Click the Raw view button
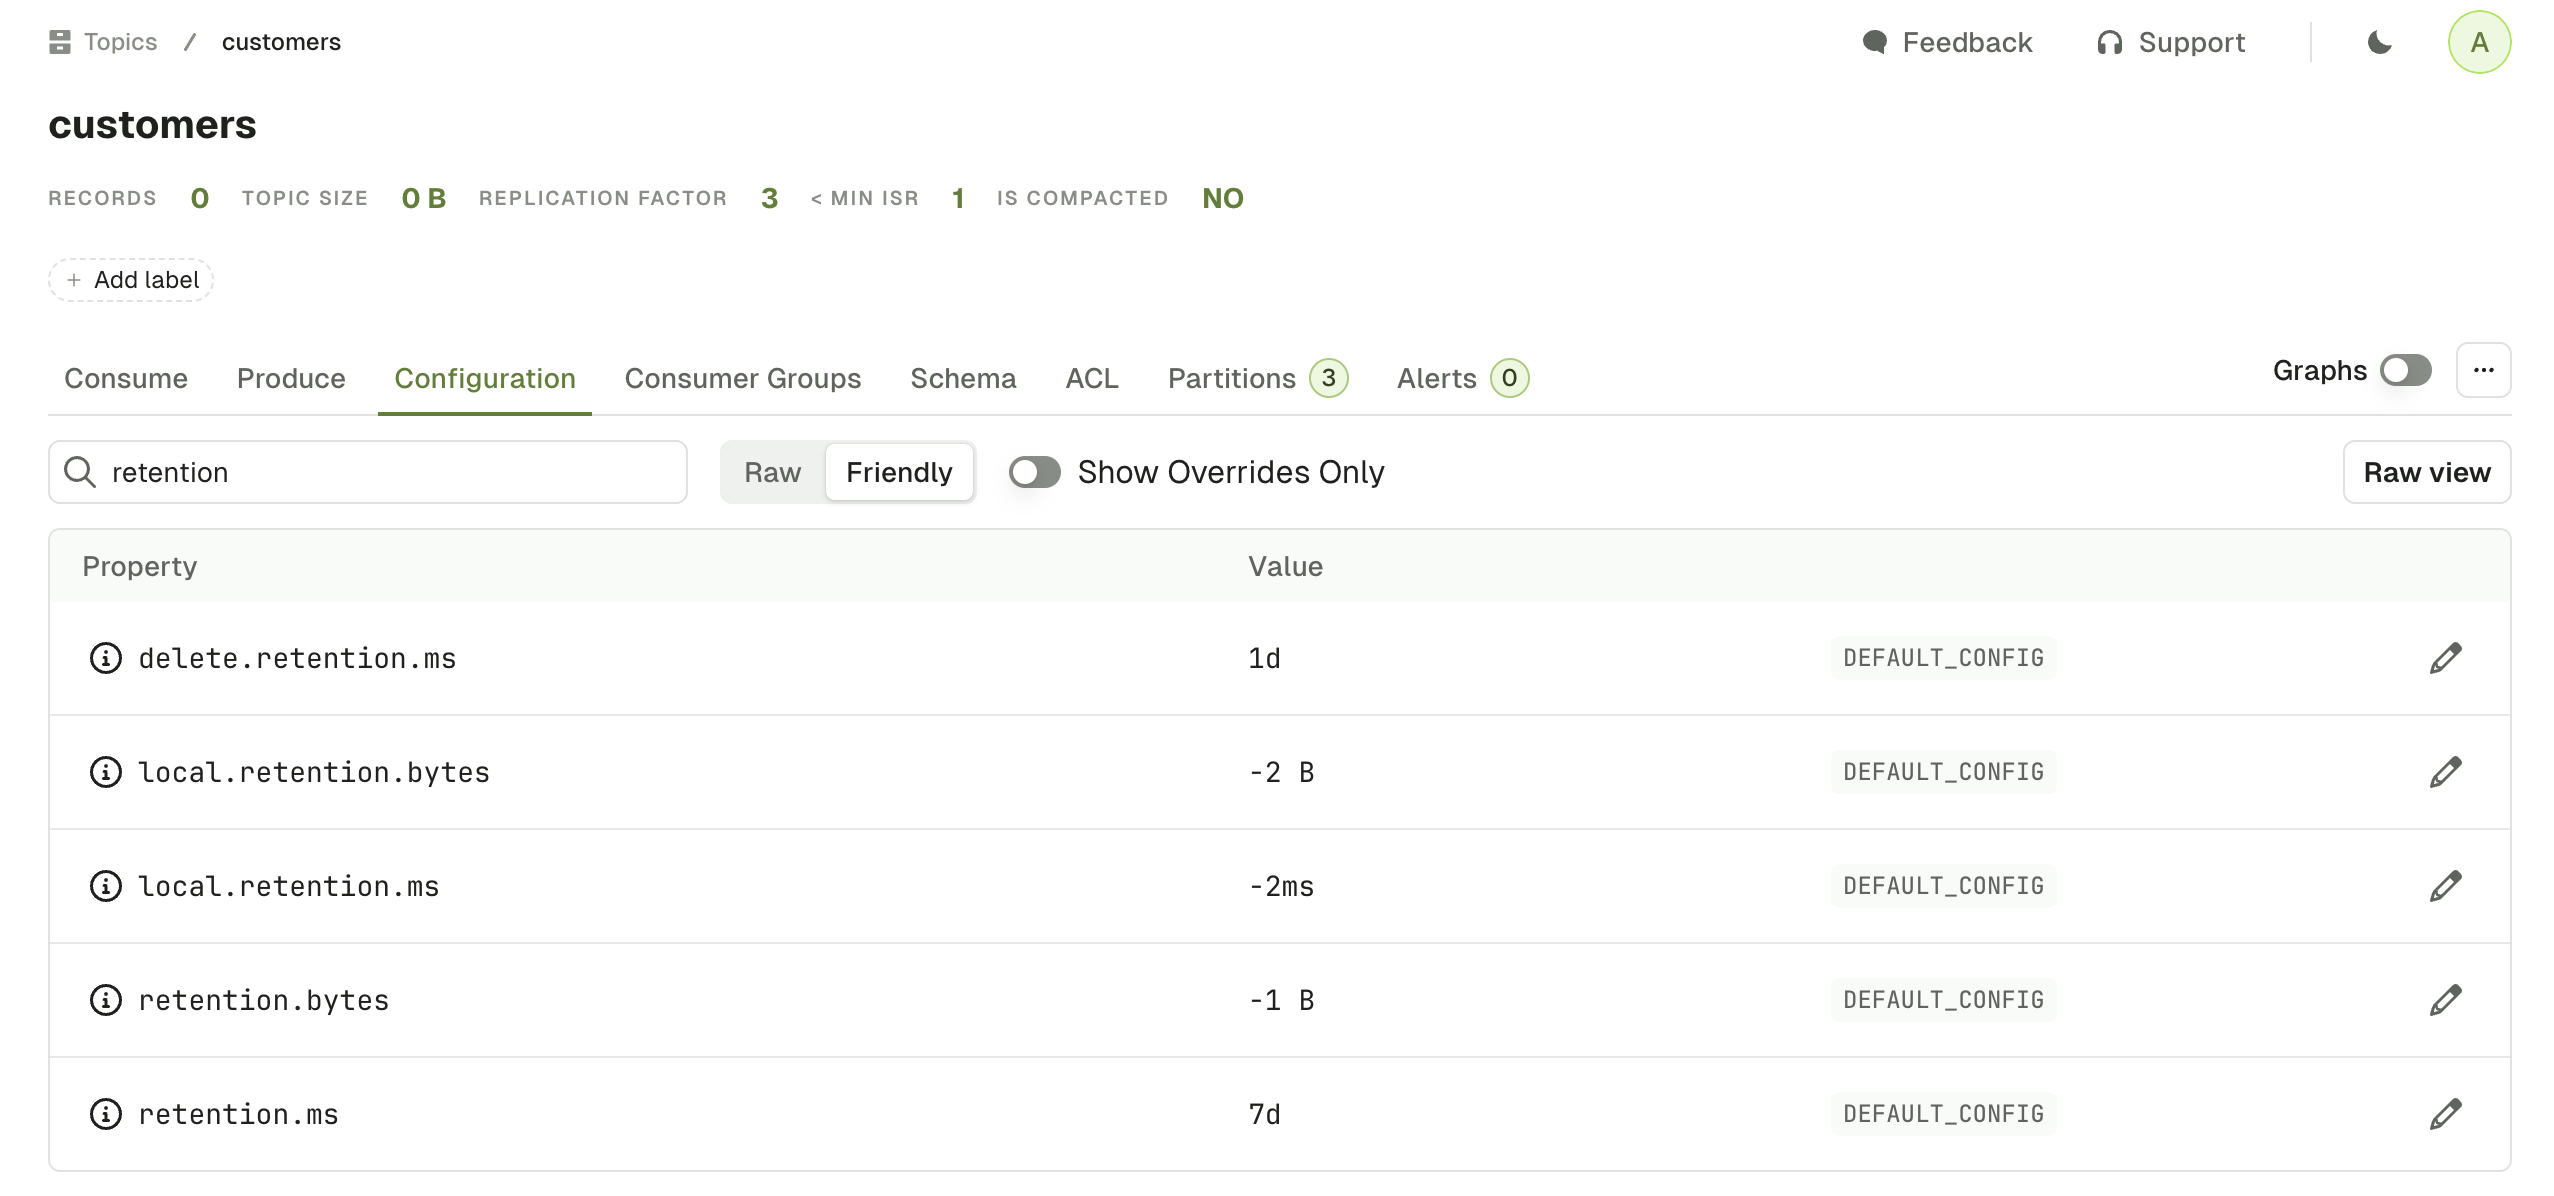The height and width of the screenshot is (1196, 2554). point(2427,471)
